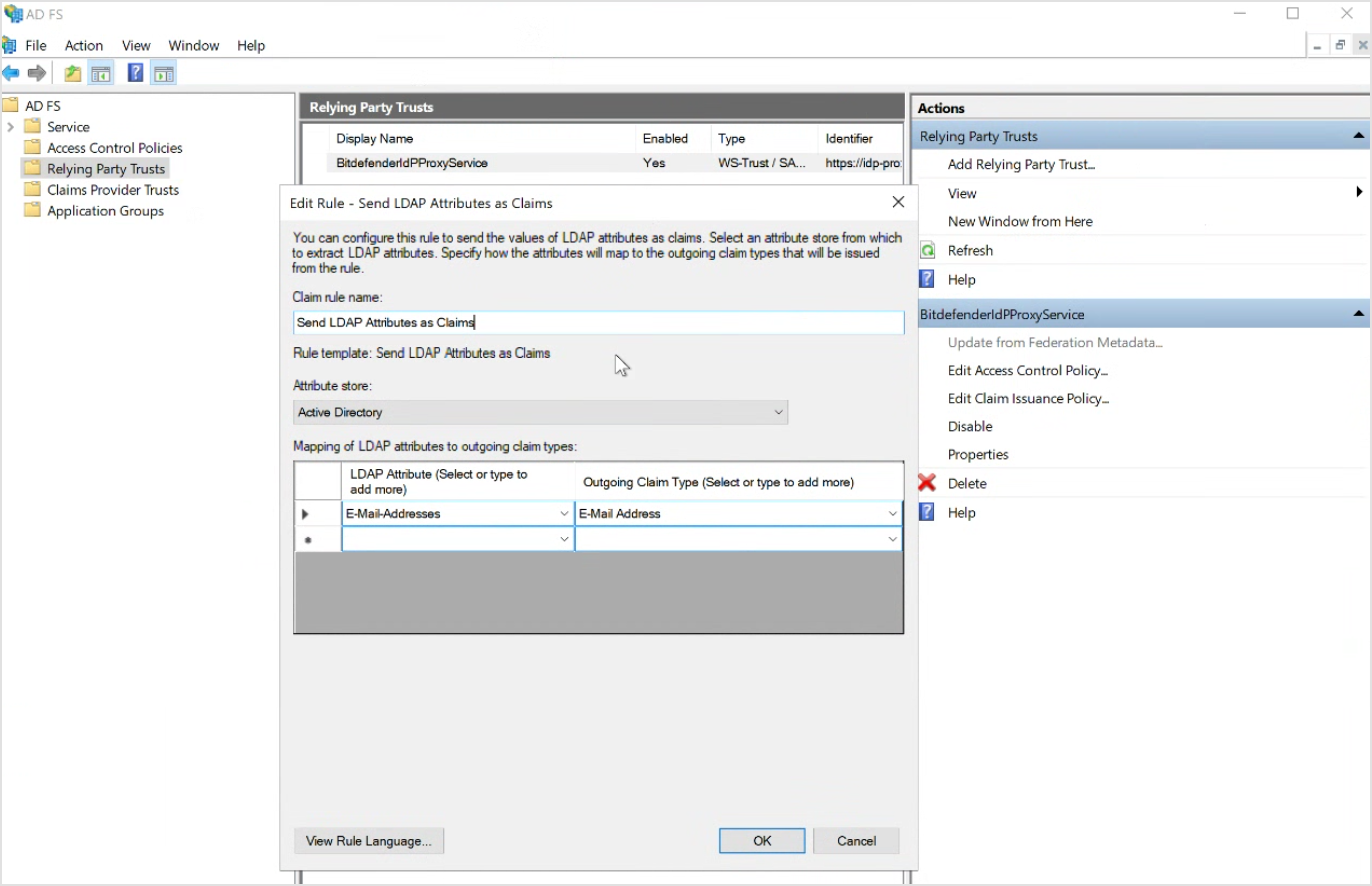Click the Enabled column header

[x=673, y=139]
